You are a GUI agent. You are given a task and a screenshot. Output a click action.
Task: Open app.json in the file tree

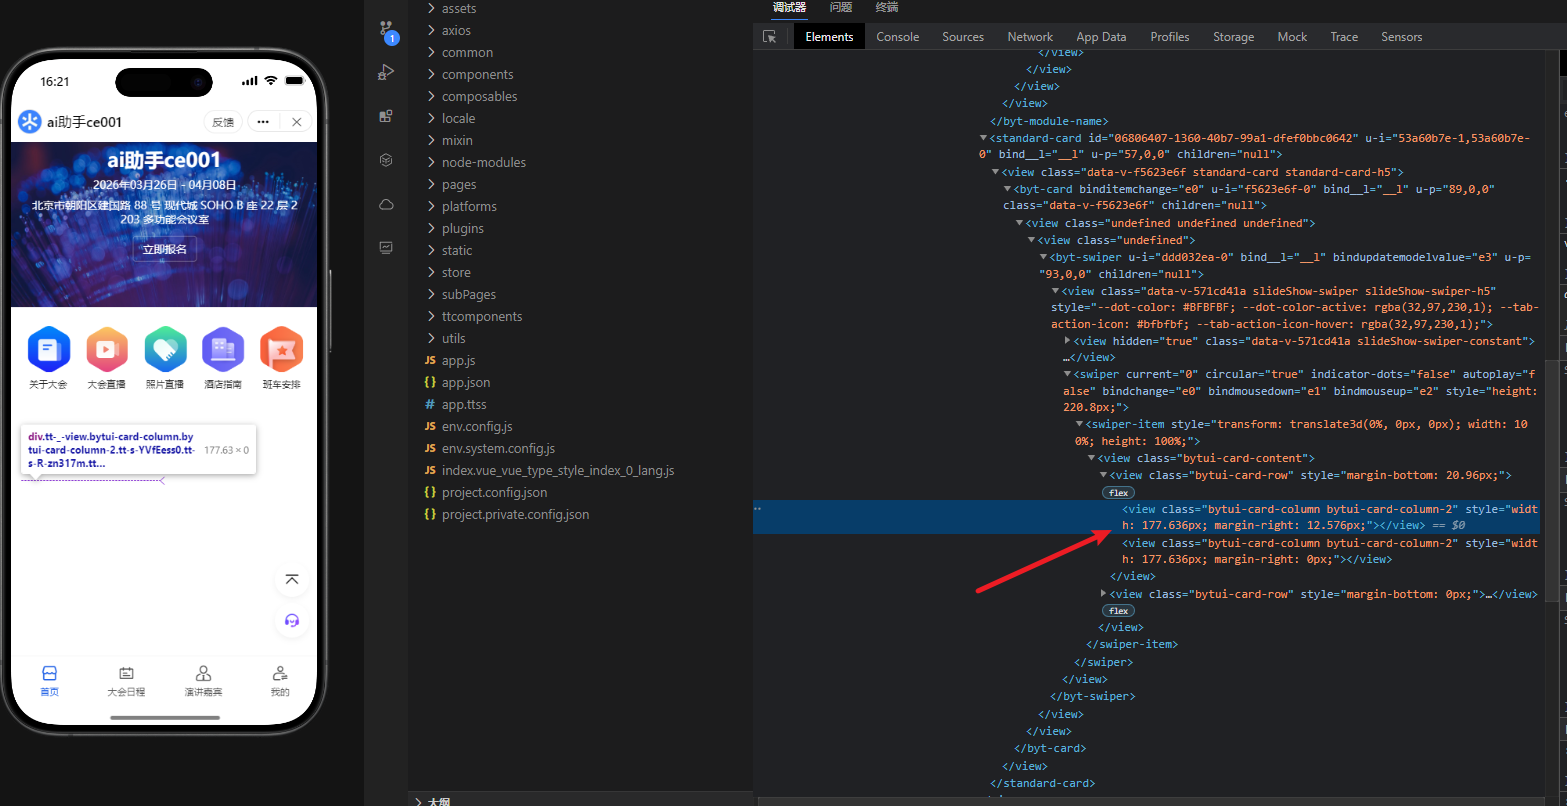click(465, 383)
